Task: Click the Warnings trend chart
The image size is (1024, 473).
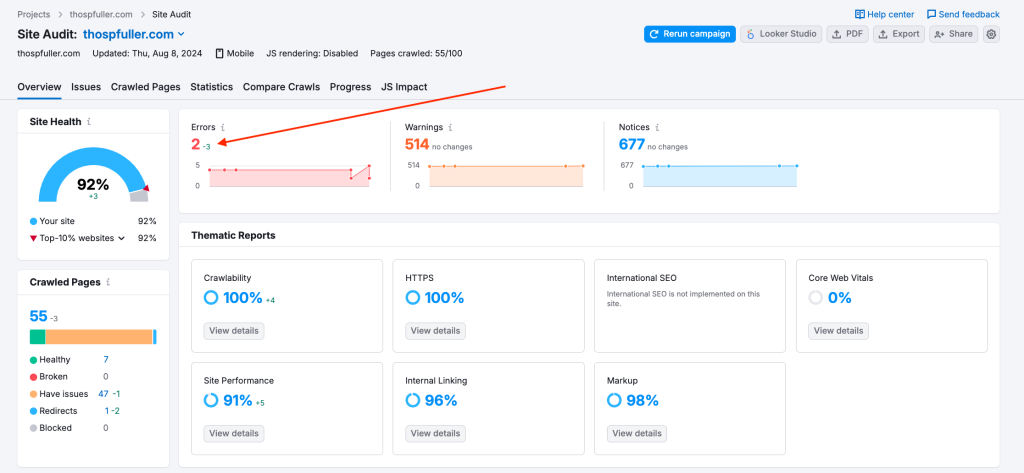Action: pyautogui.click(x=506, y=176)
